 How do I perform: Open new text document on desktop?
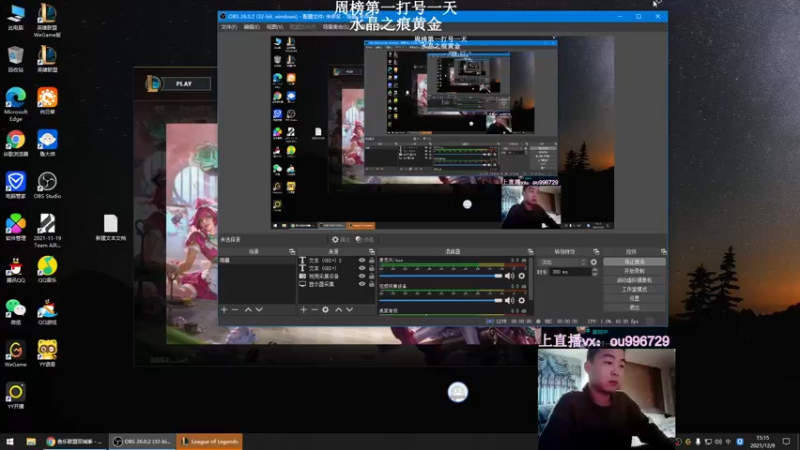pos(111,228)
